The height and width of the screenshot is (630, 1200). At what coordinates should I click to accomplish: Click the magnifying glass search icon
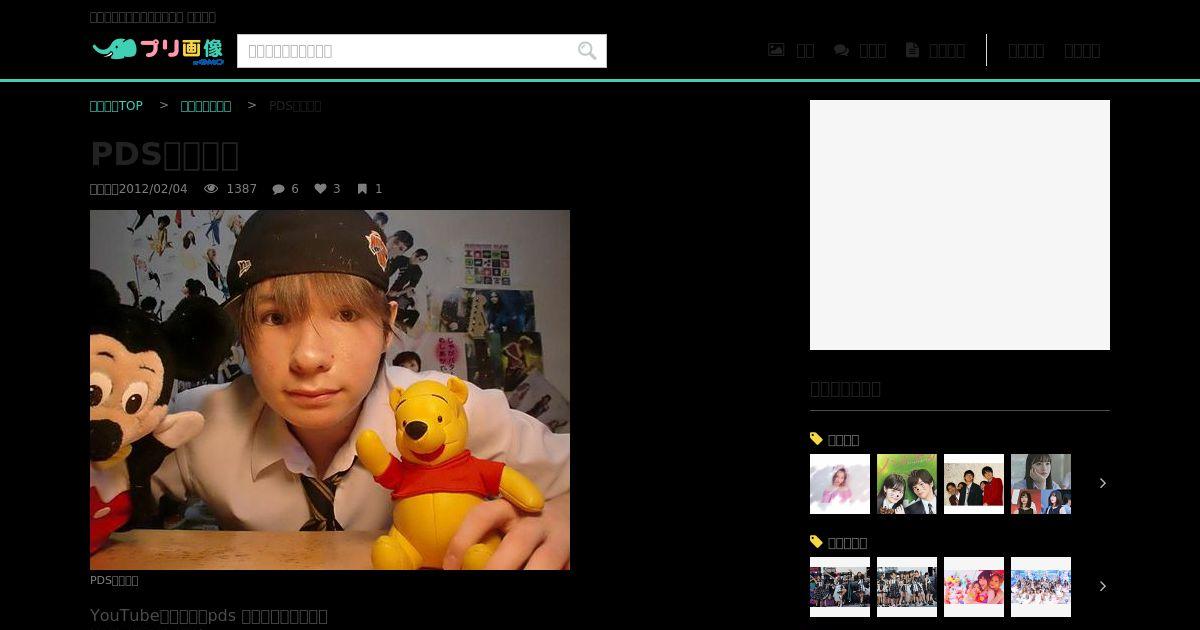point(587,51)
